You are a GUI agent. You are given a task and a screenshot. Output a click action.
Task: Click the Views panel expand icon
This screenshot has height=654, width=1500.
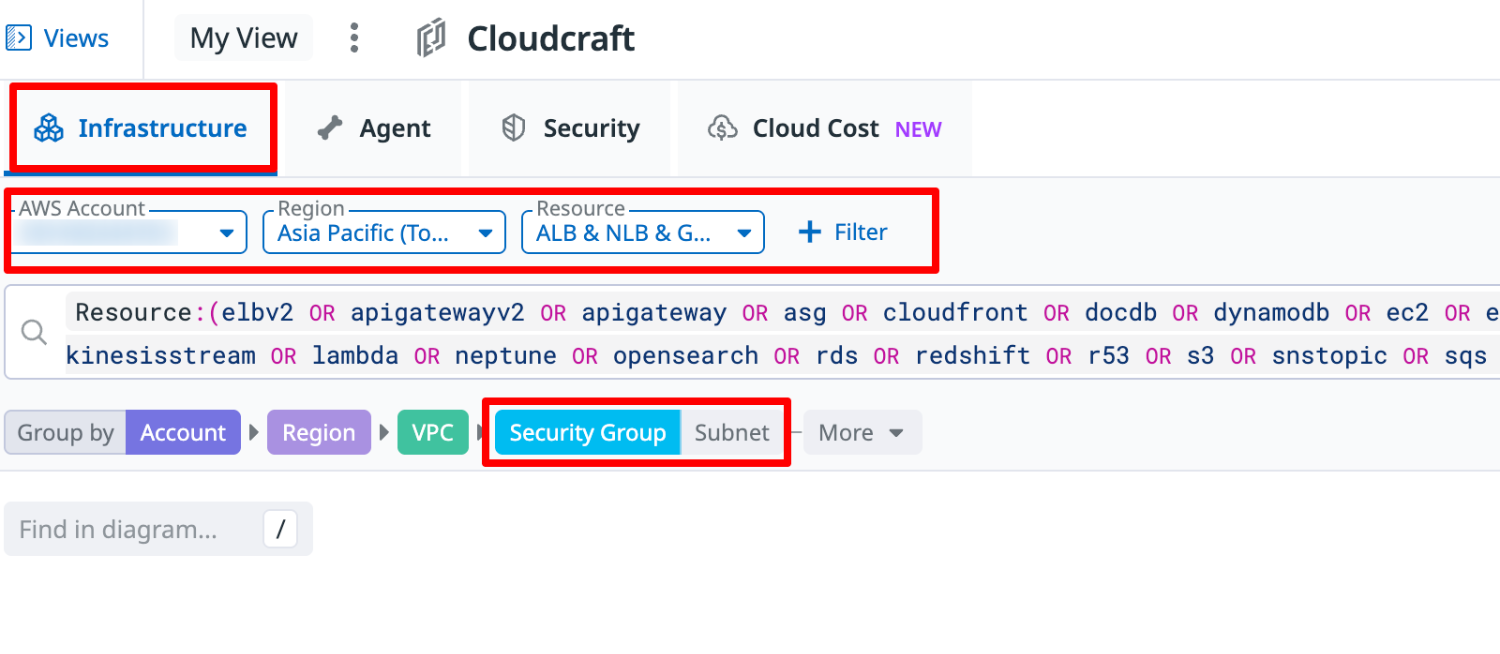19,38
